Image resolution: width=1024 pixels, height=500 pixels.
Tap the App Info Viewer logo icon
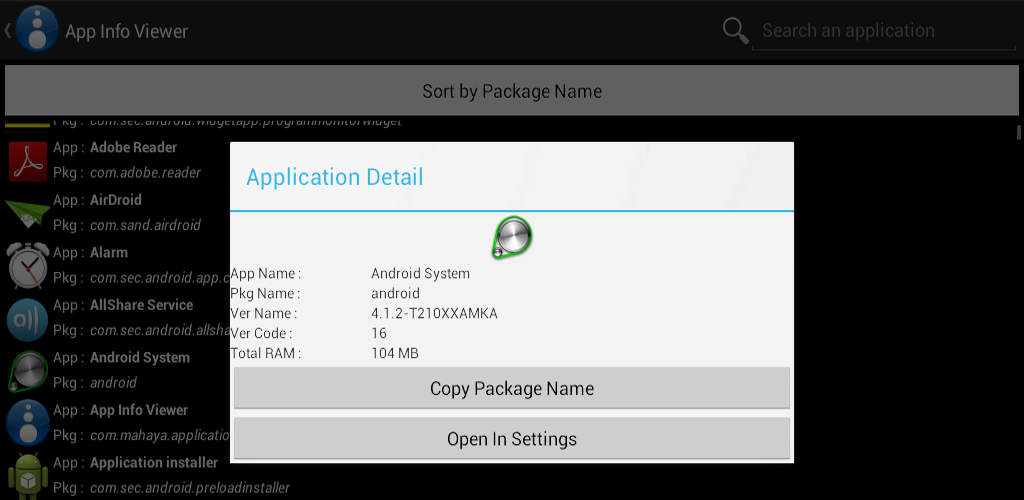tap(37, 29)
